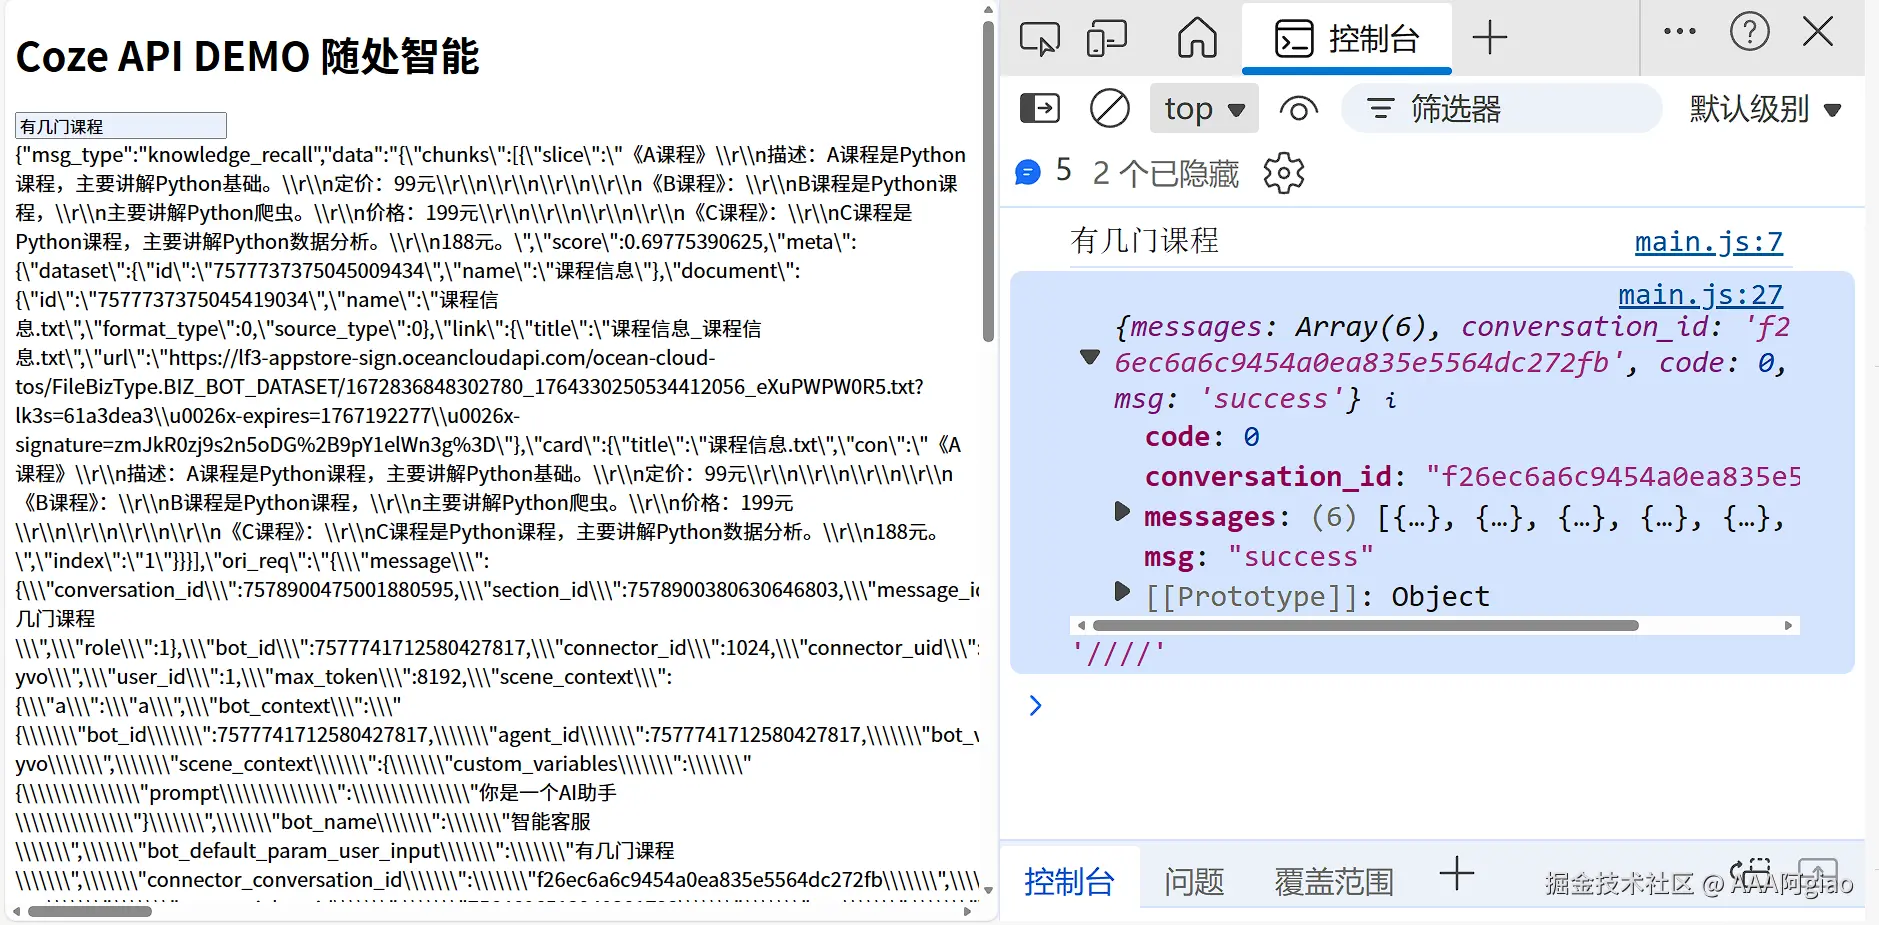
Task: Add more tools with top plus icon
Action: point(1490,38)
